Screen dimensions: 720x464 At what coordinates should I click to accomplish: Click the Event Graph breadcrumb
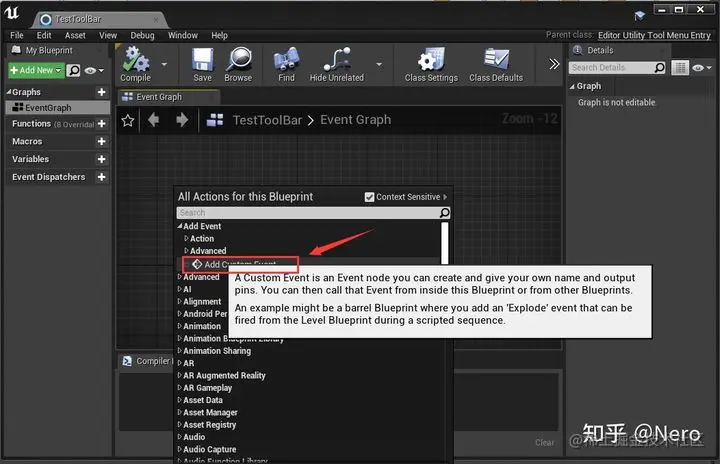coord(356,120)
